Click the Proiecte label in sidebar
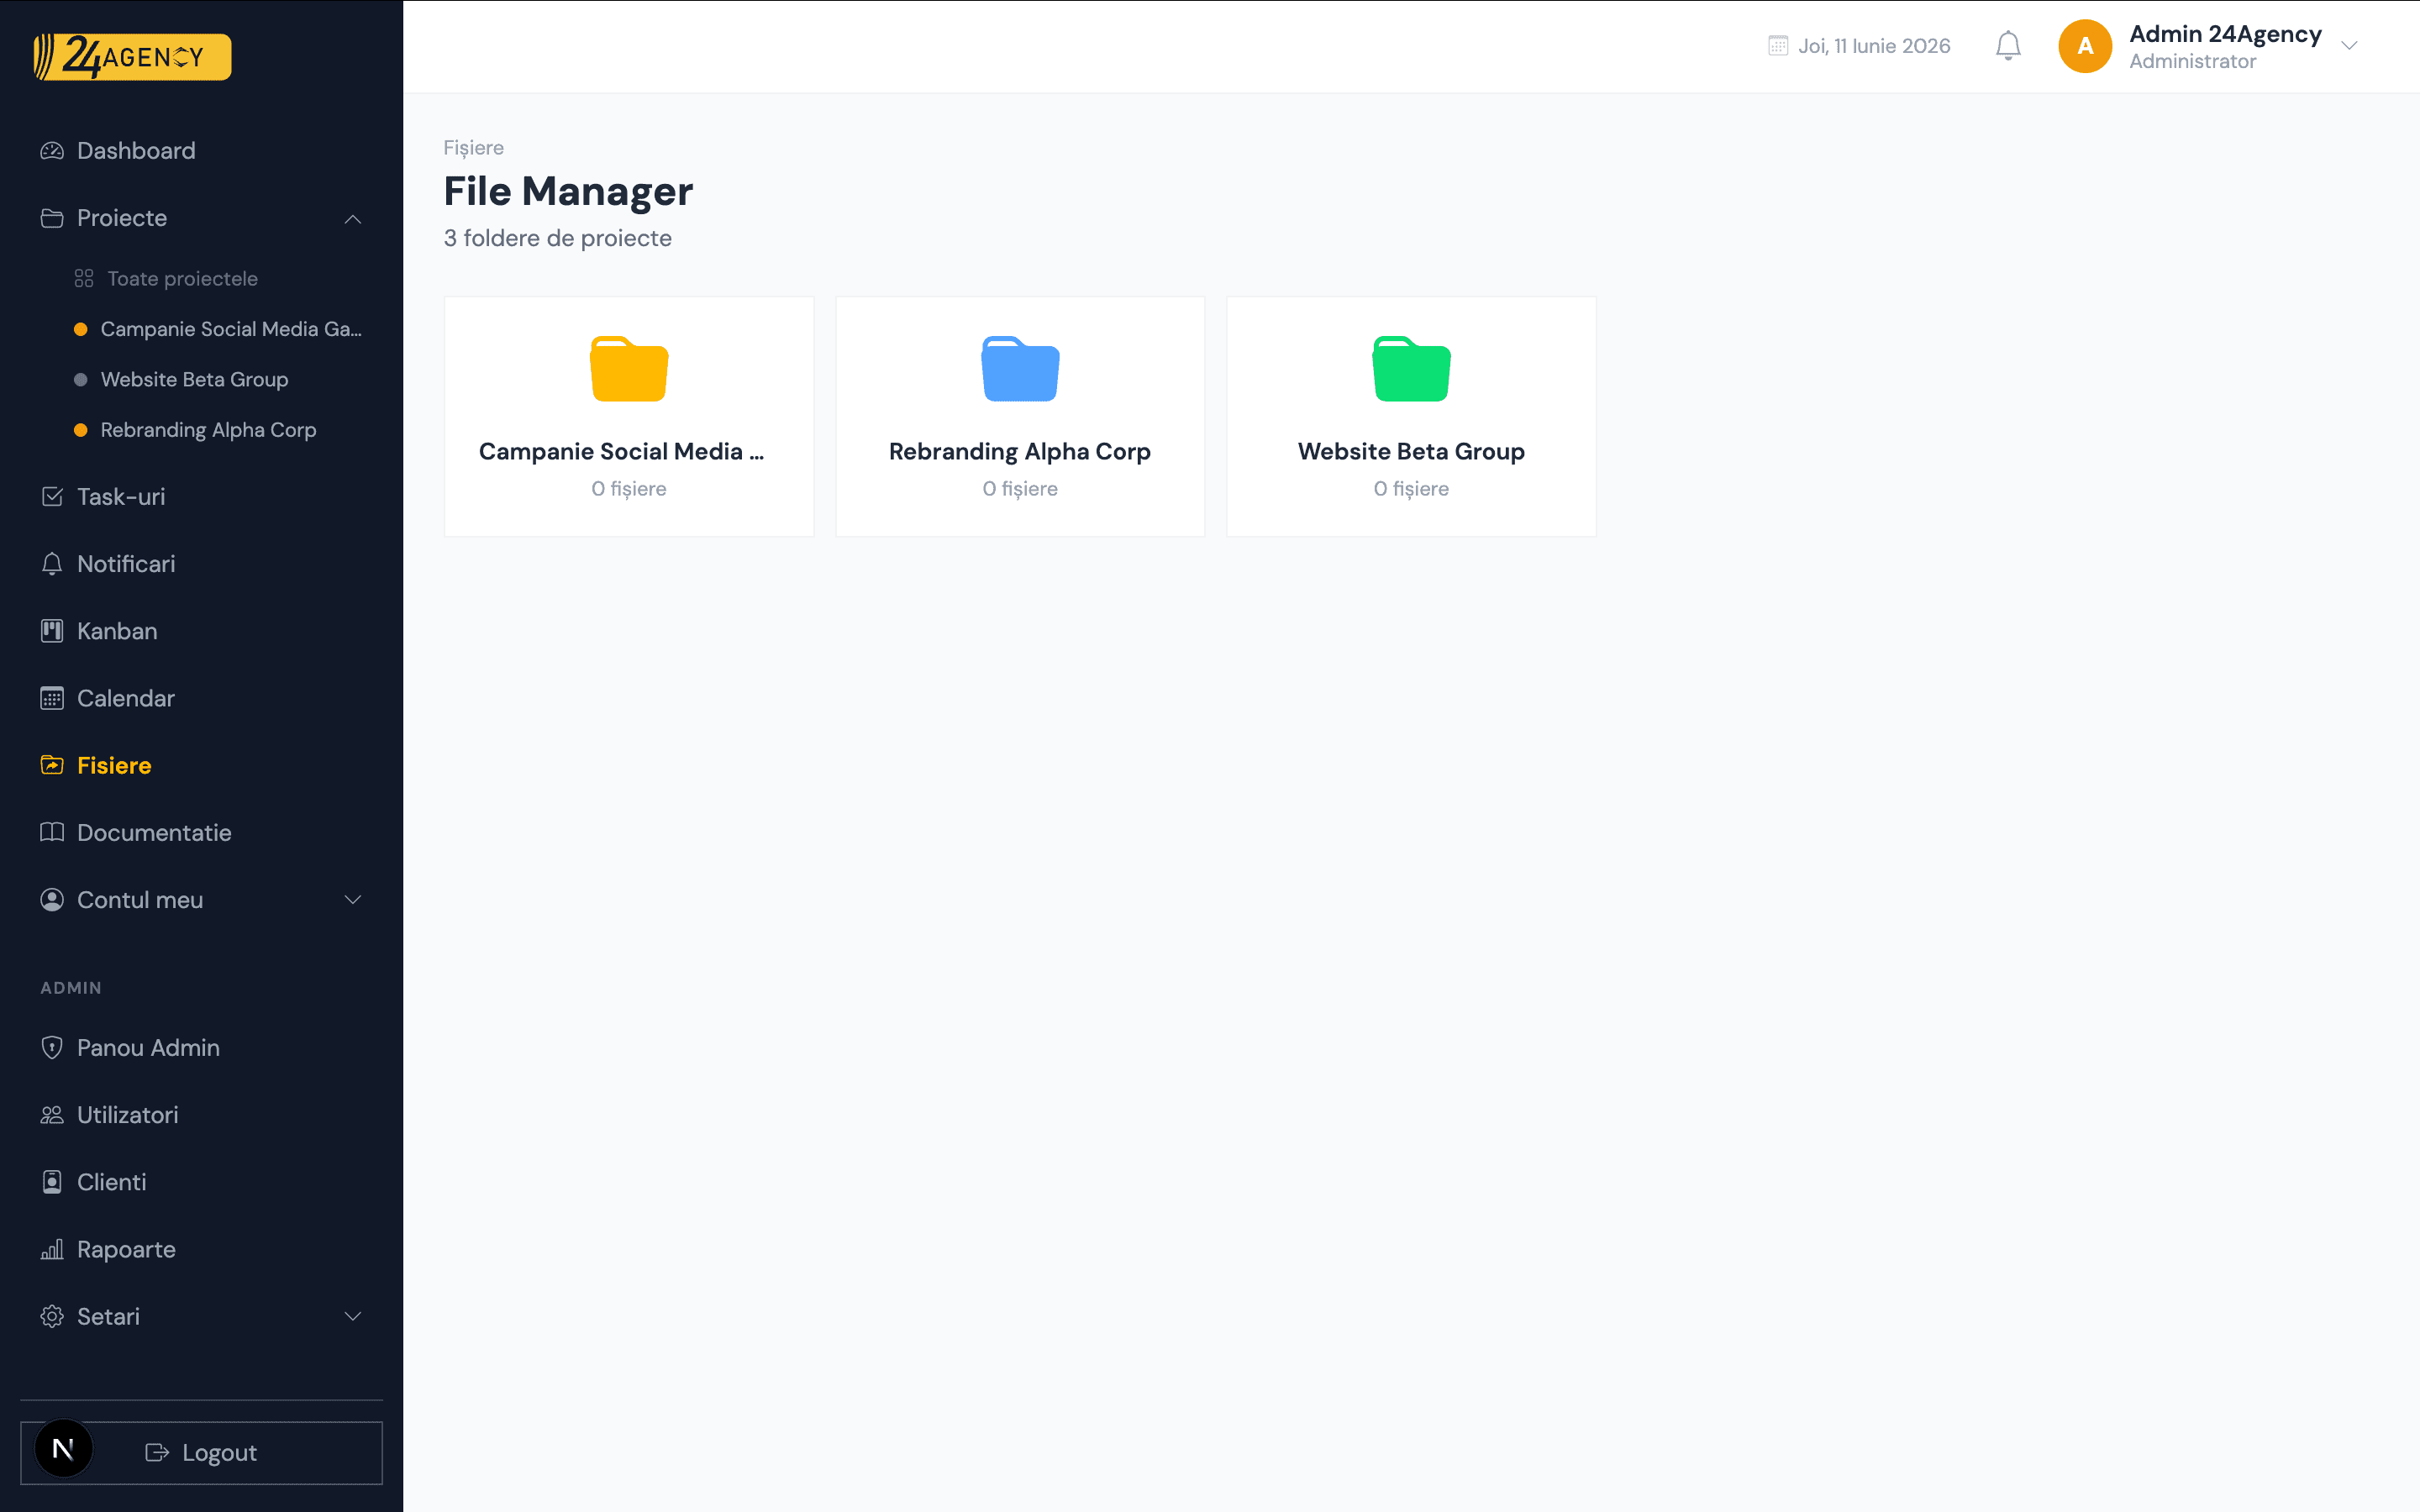 click(x=122, y=218)
